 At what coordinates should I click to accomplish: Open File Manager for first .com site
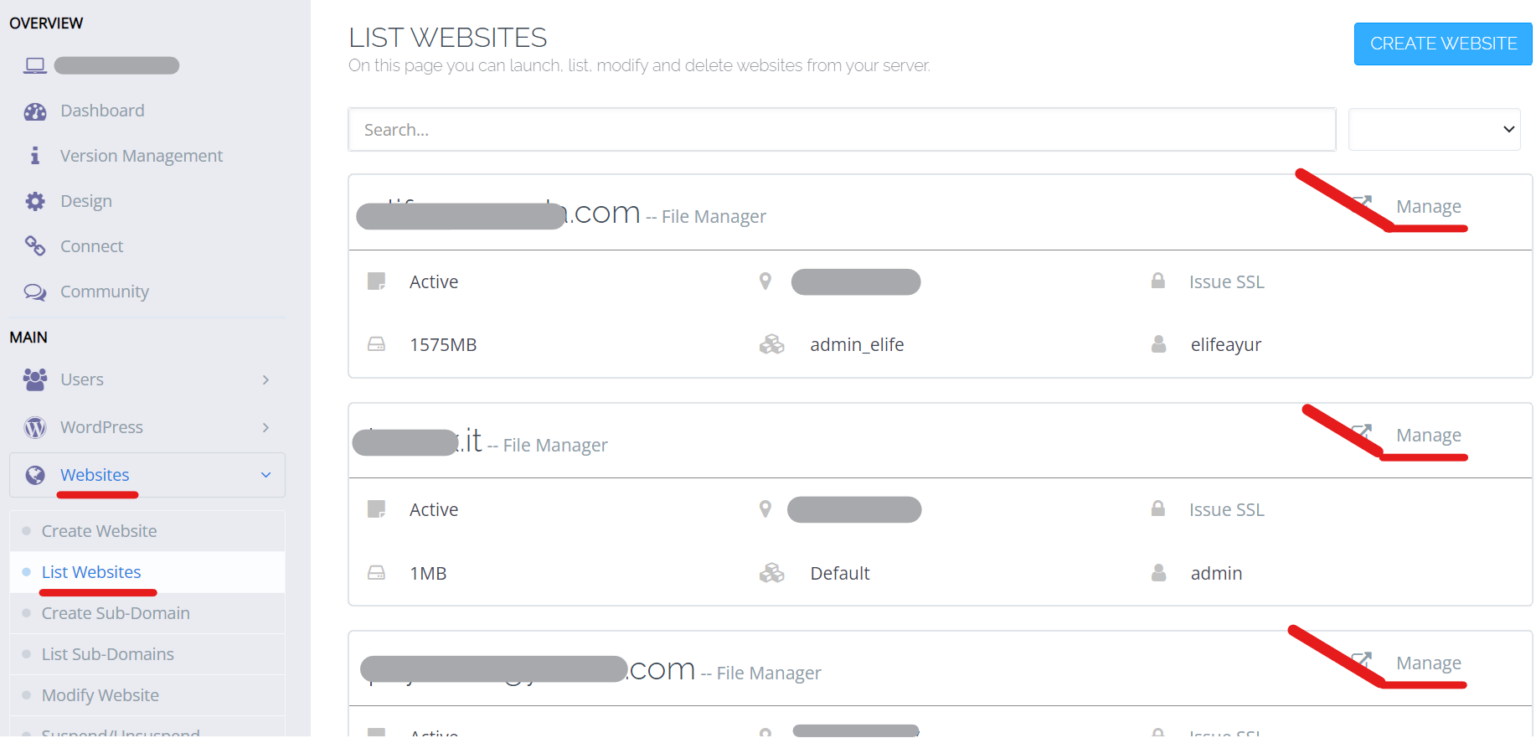(713, 216)
